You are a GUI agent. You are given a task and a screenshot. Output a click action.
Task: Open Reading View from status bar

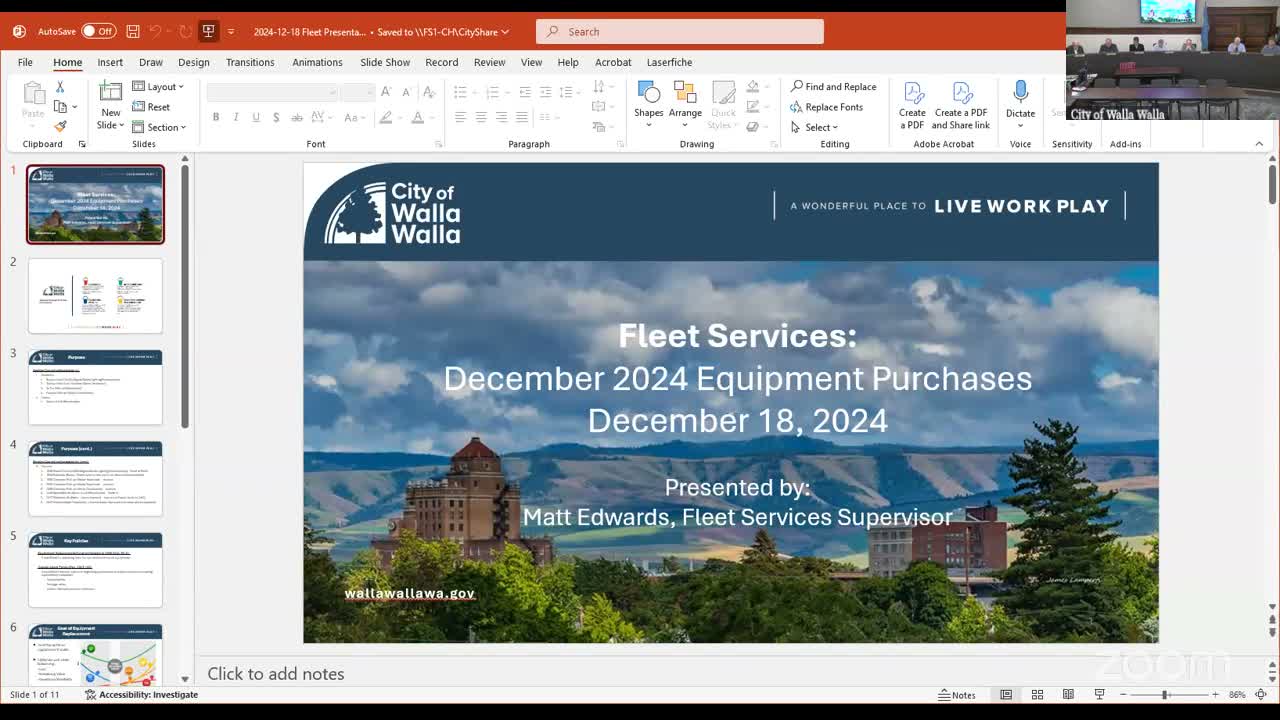[x=1068, y=695]
